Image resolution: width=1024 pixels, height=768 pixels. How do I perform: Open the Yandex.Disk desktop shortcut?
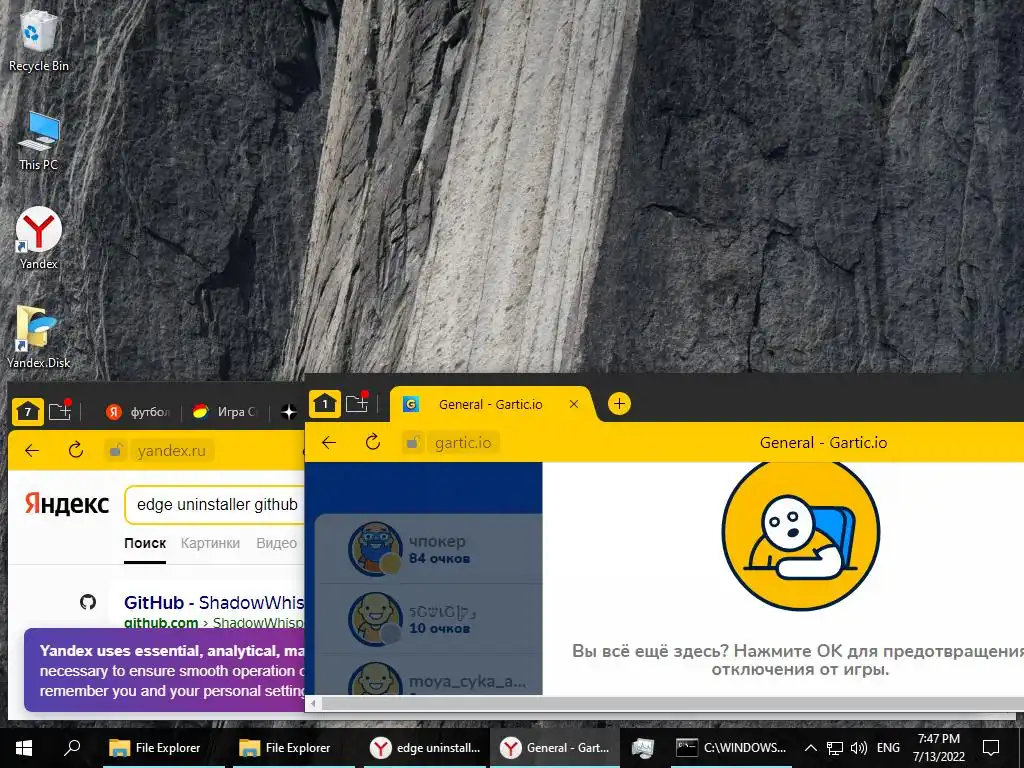tap(39, 337)
